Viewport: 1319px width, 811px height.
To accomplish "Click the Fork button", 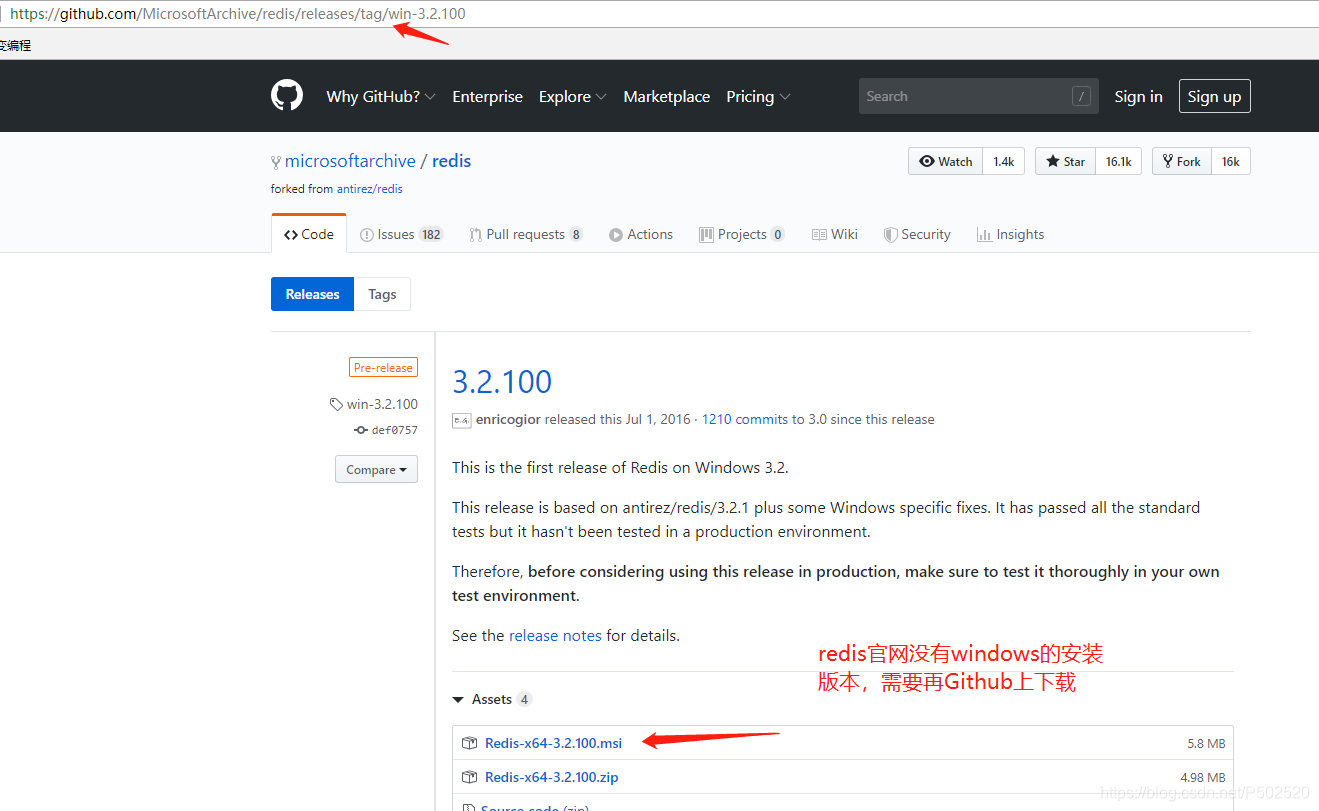I will point(1182,161).
